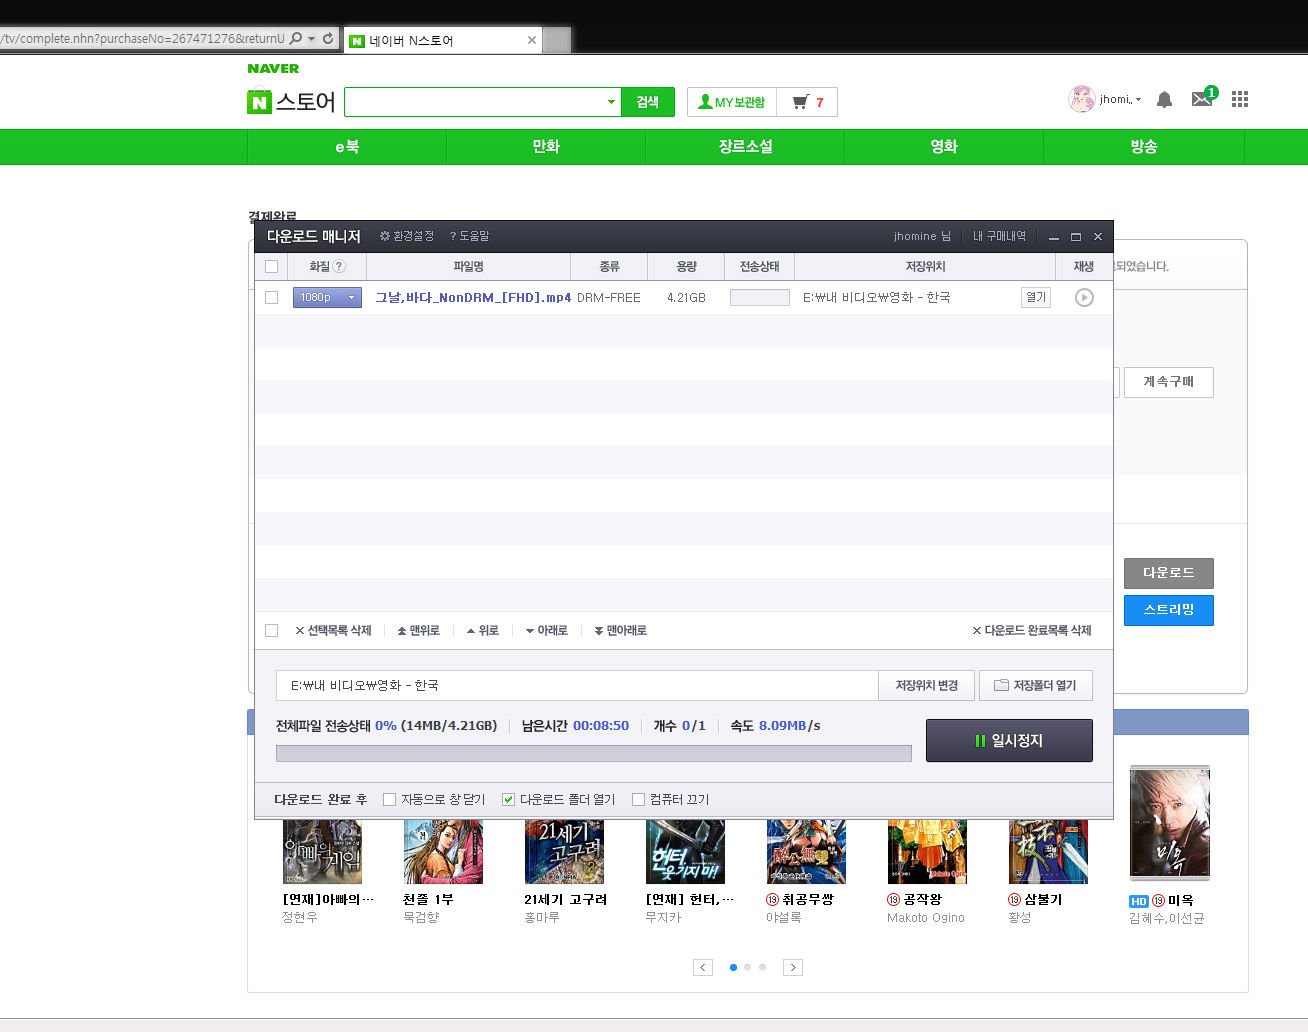1308x1032 pixels.
Task: Move selected item to top (맨위로)
Action: tap(418, 630)
